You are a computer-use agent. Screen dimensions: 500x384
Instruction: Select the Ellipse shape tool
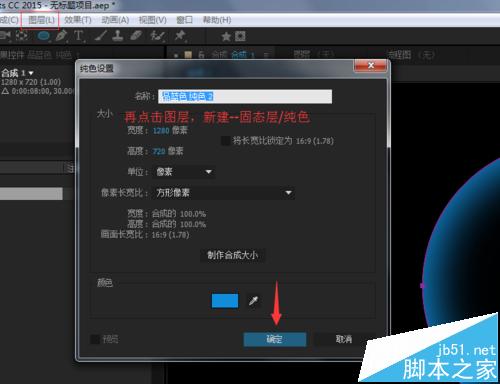(44, 36)
